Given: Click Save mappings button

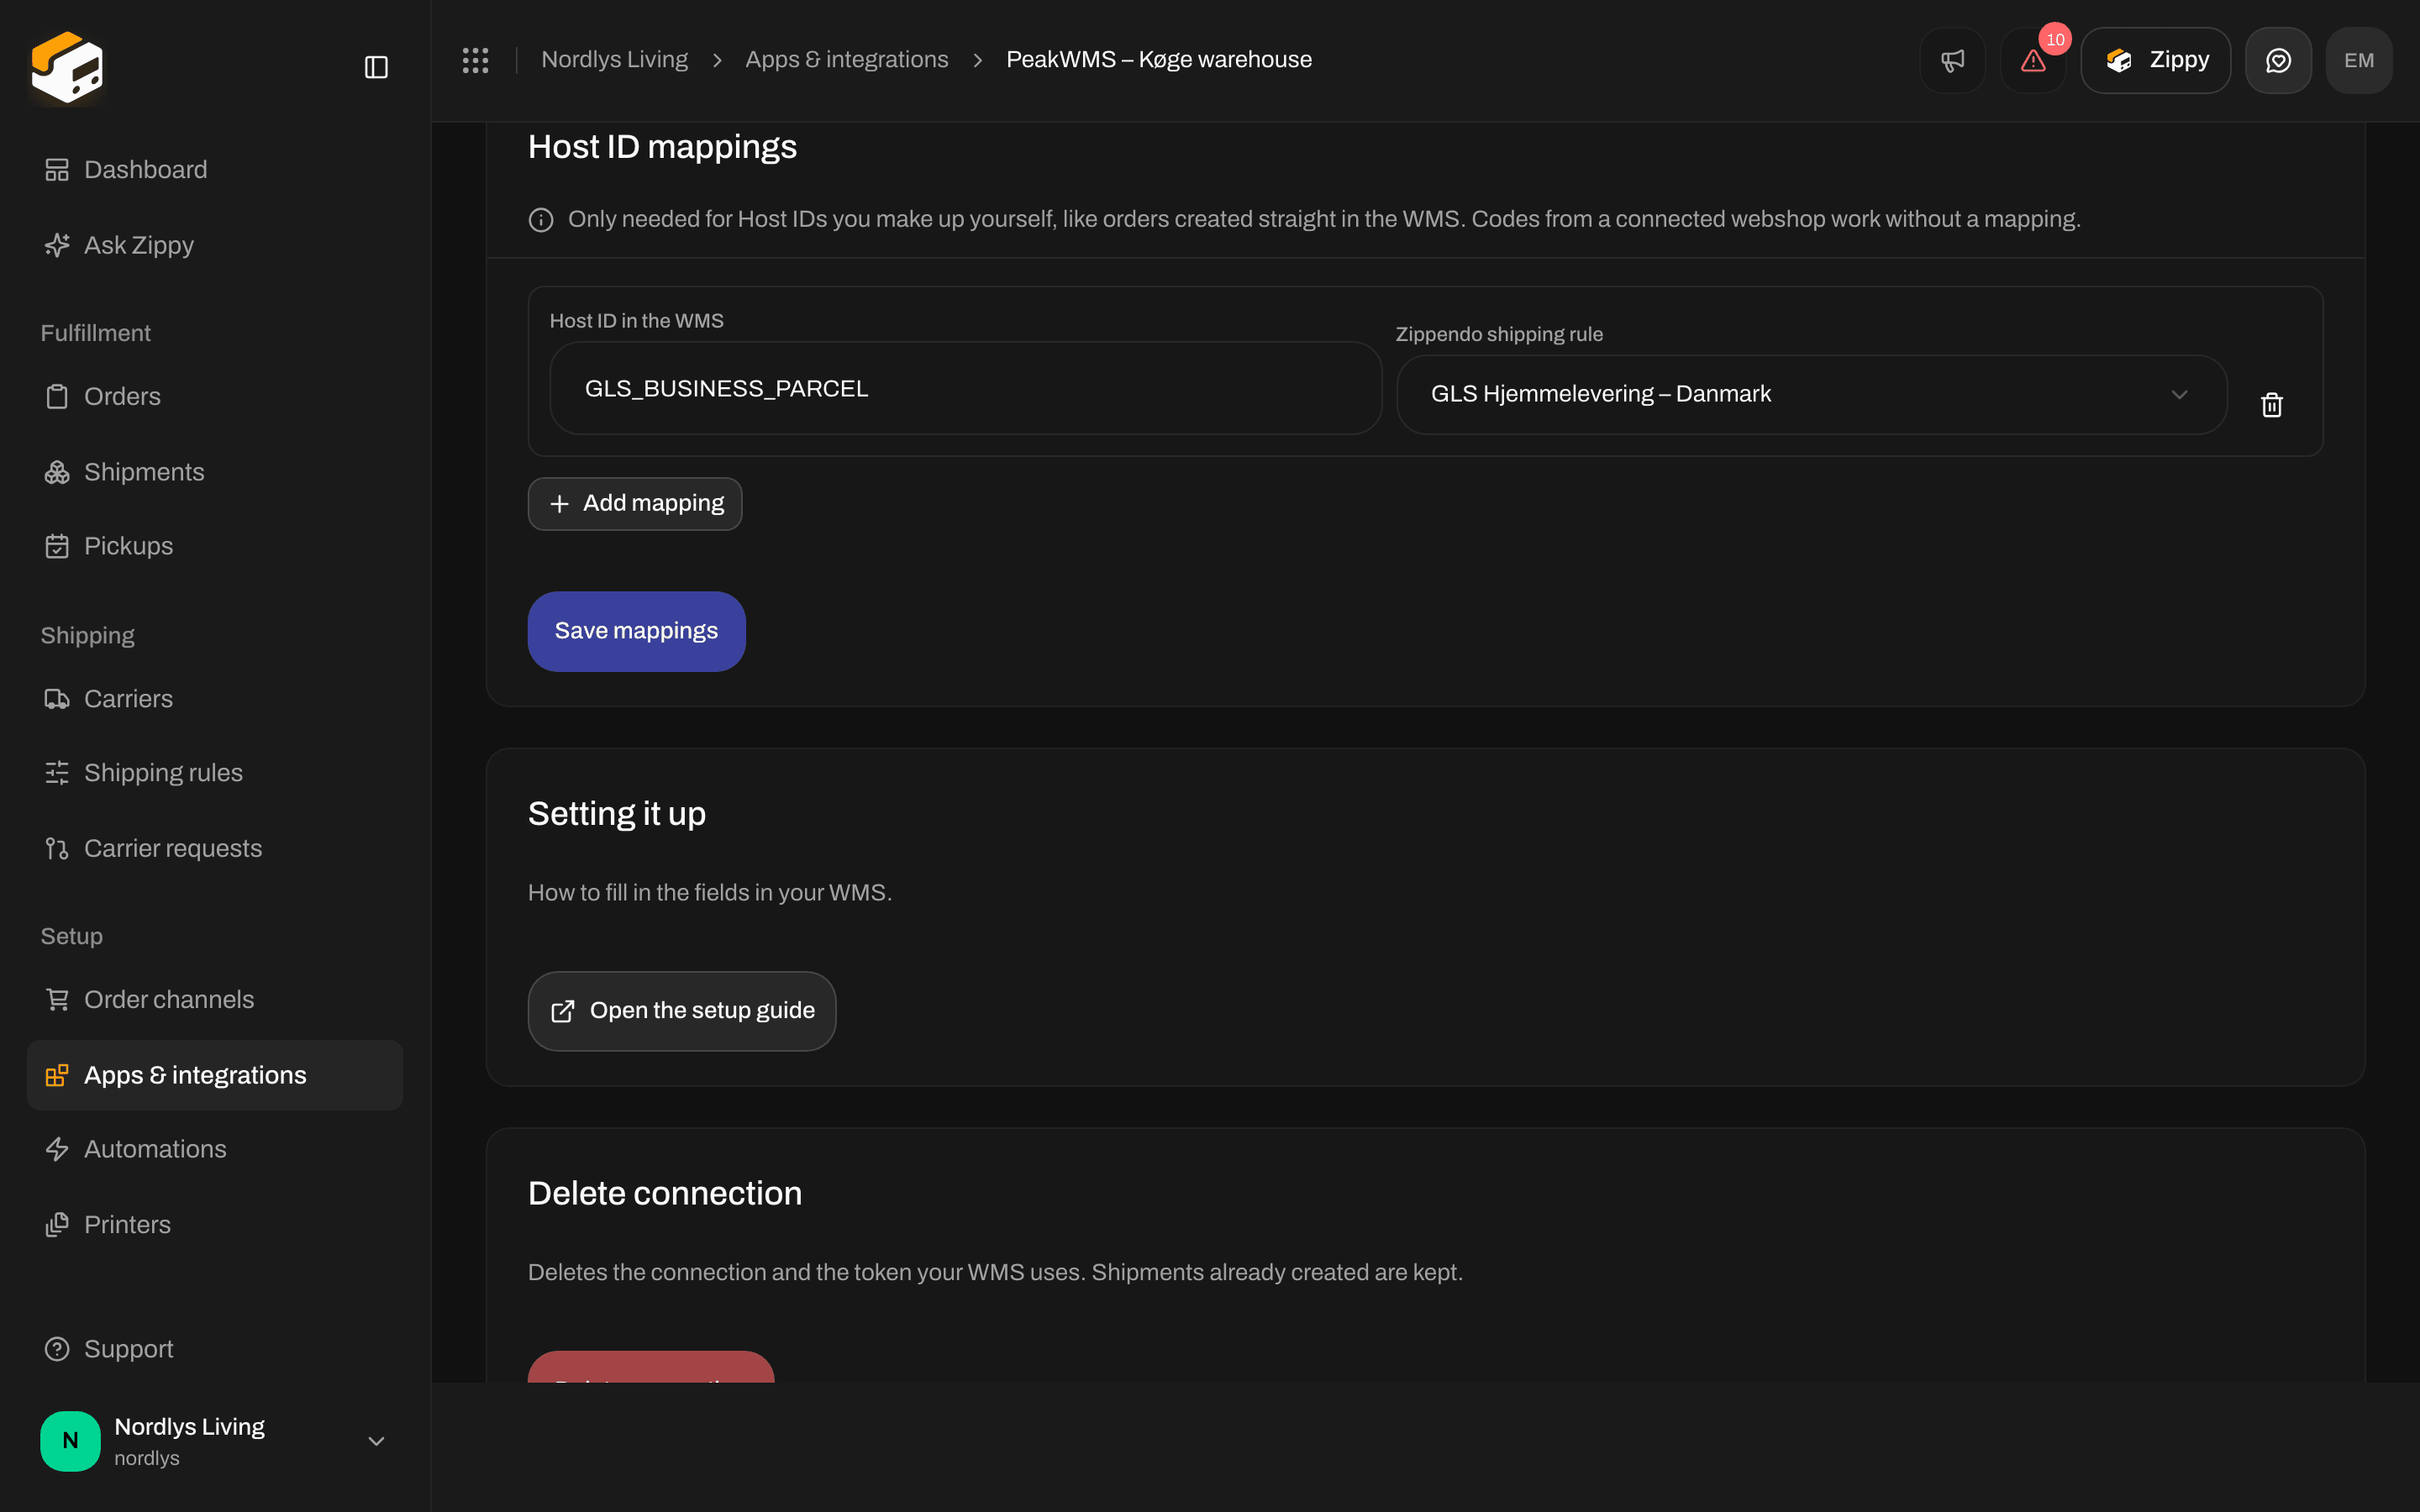Looking at the screenshot, I should pos(636,631).
